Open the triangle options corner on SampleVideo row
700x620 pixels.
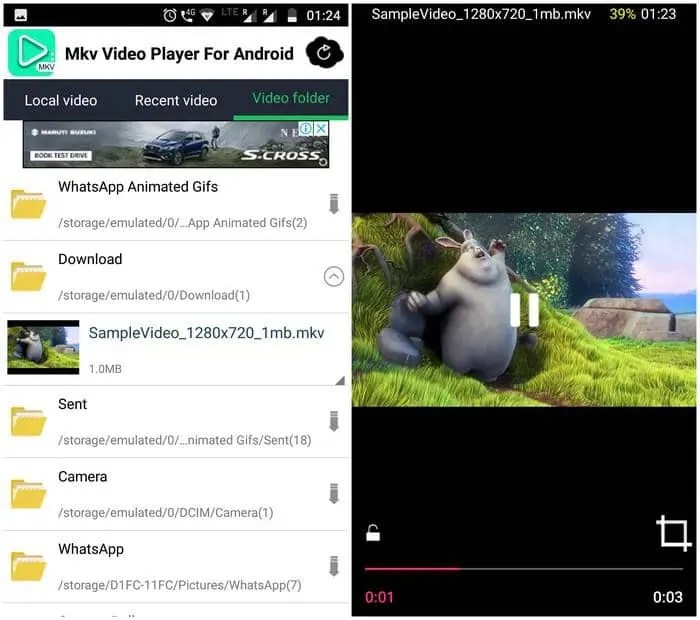tap(340, 380)
